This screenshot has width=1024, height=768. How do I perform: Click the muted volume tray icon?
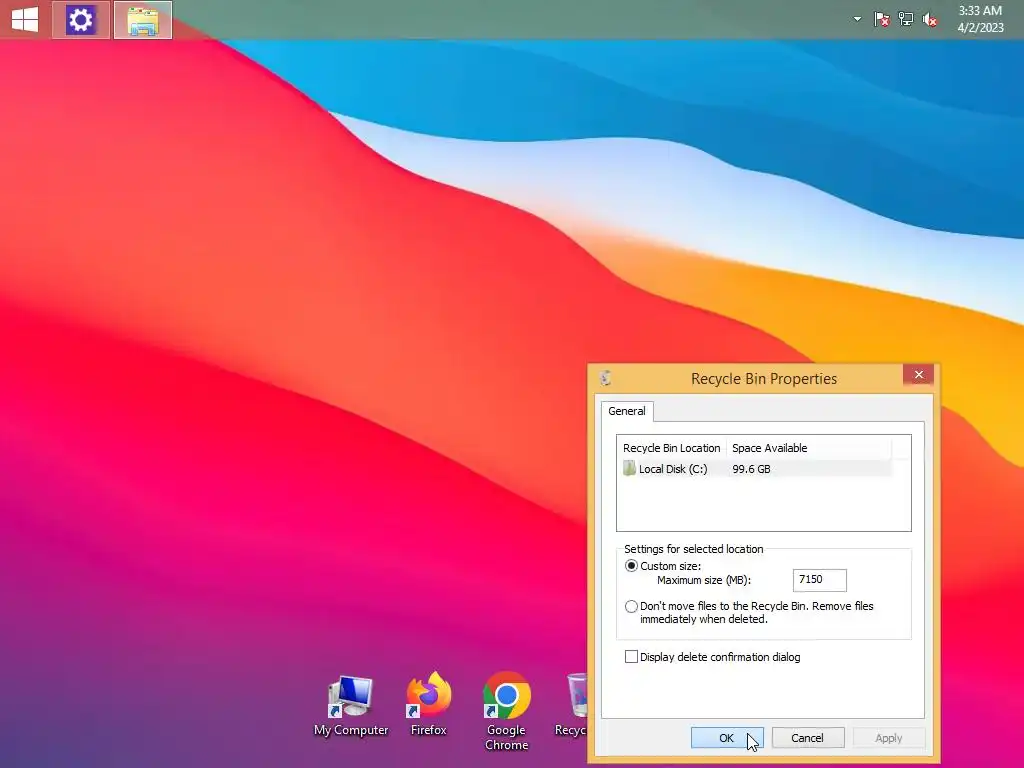pos(929,20)
